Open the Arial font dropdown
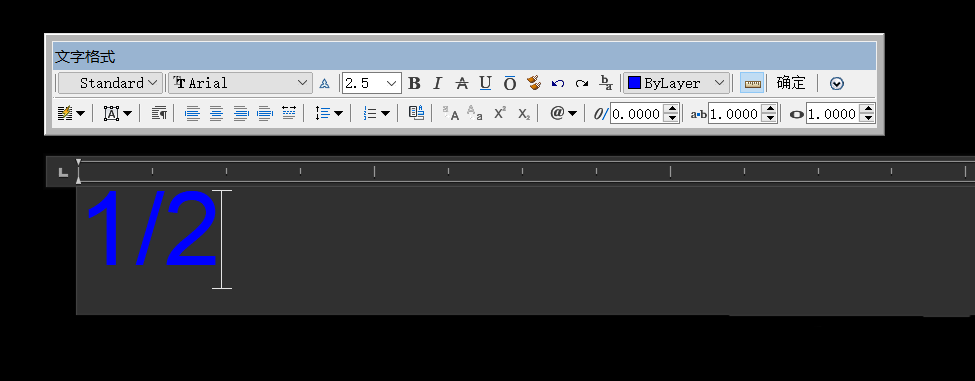Screen dimensions: 975x381 point(240,83)
